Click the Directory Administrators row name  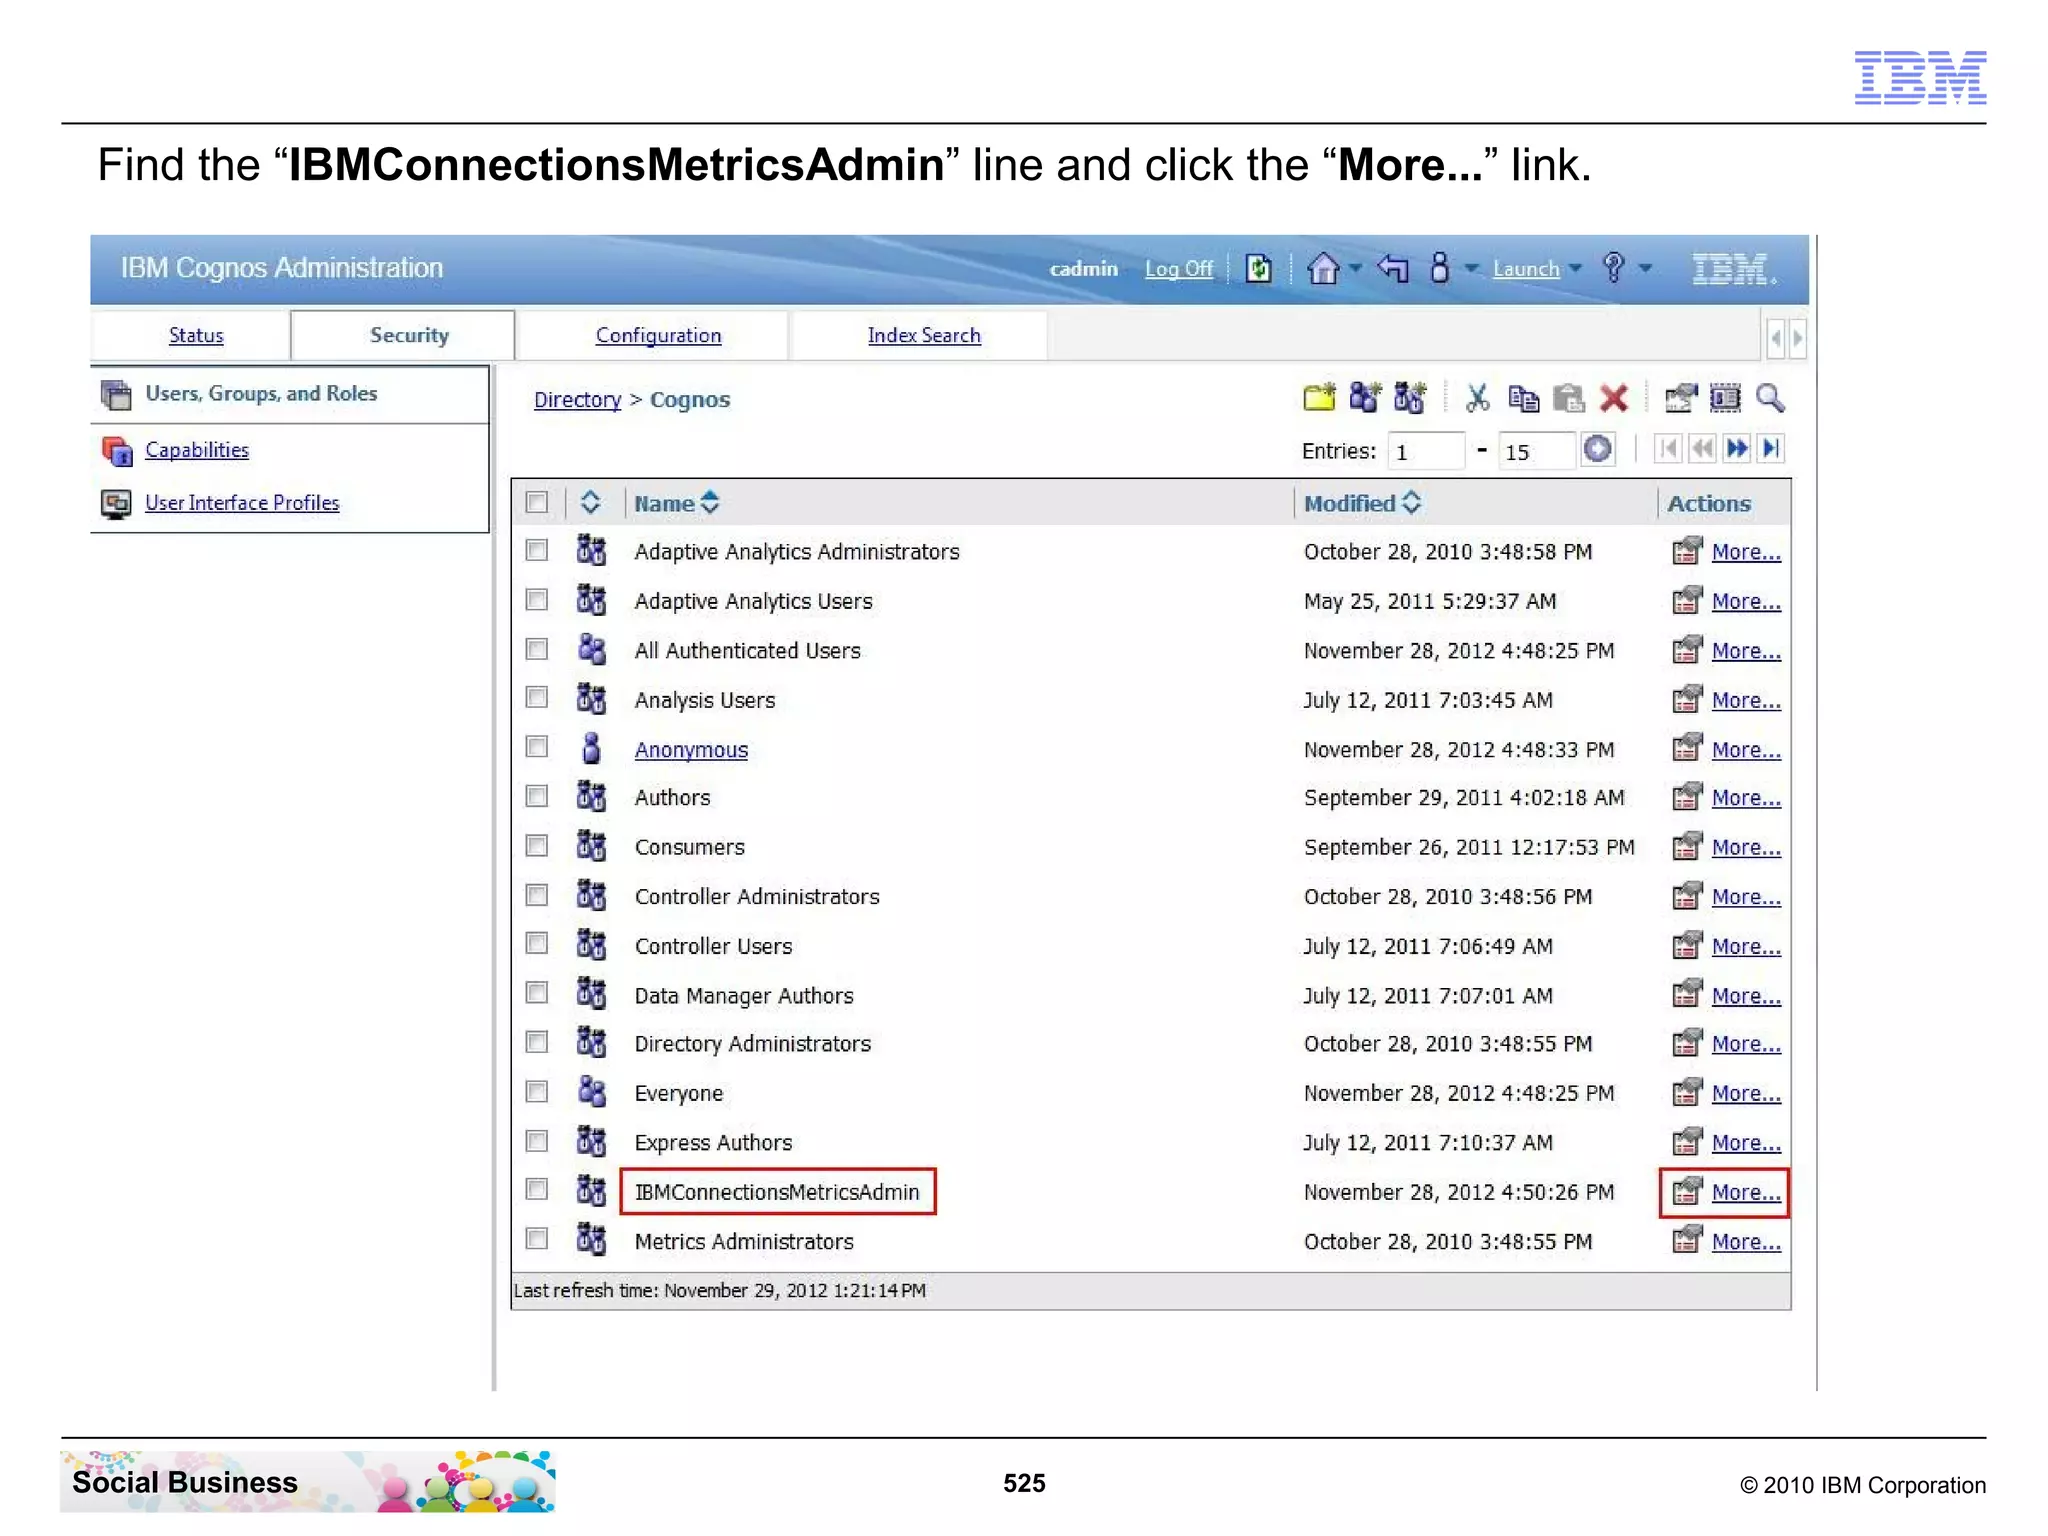752,1044
